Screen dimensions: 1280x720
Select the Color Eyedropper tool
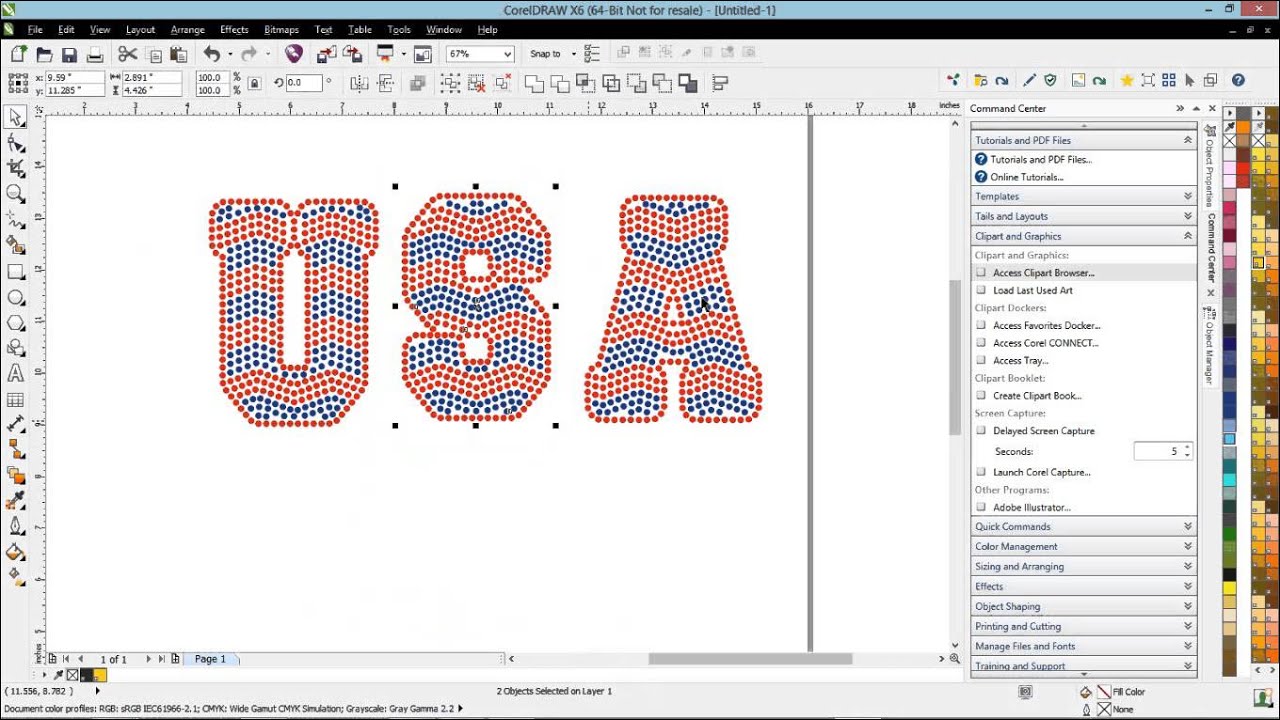coord(15,500)
